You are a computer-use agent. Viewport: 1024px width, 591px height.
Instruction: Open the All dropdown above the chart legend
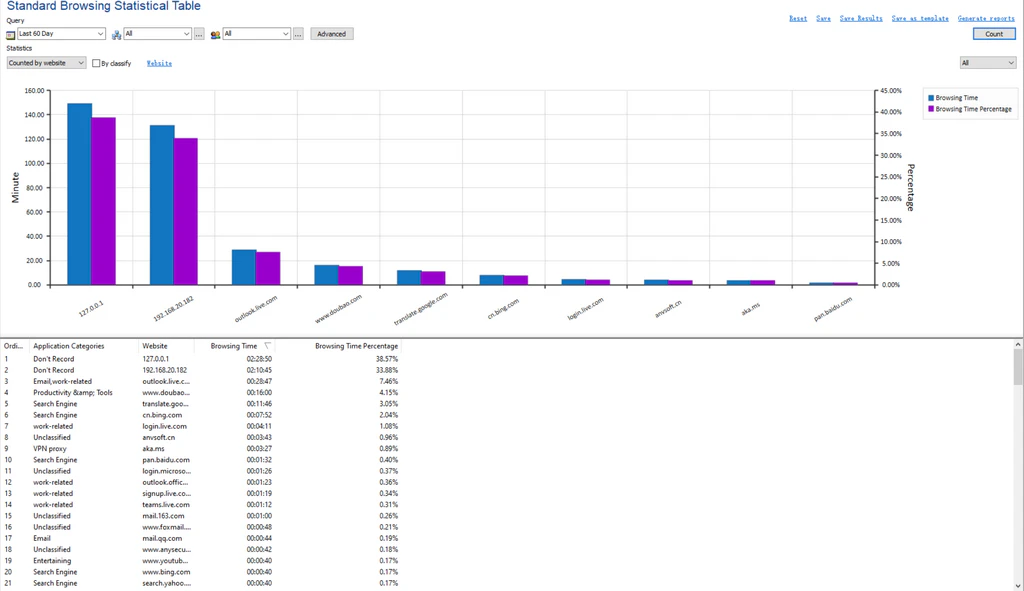(987, 63)
